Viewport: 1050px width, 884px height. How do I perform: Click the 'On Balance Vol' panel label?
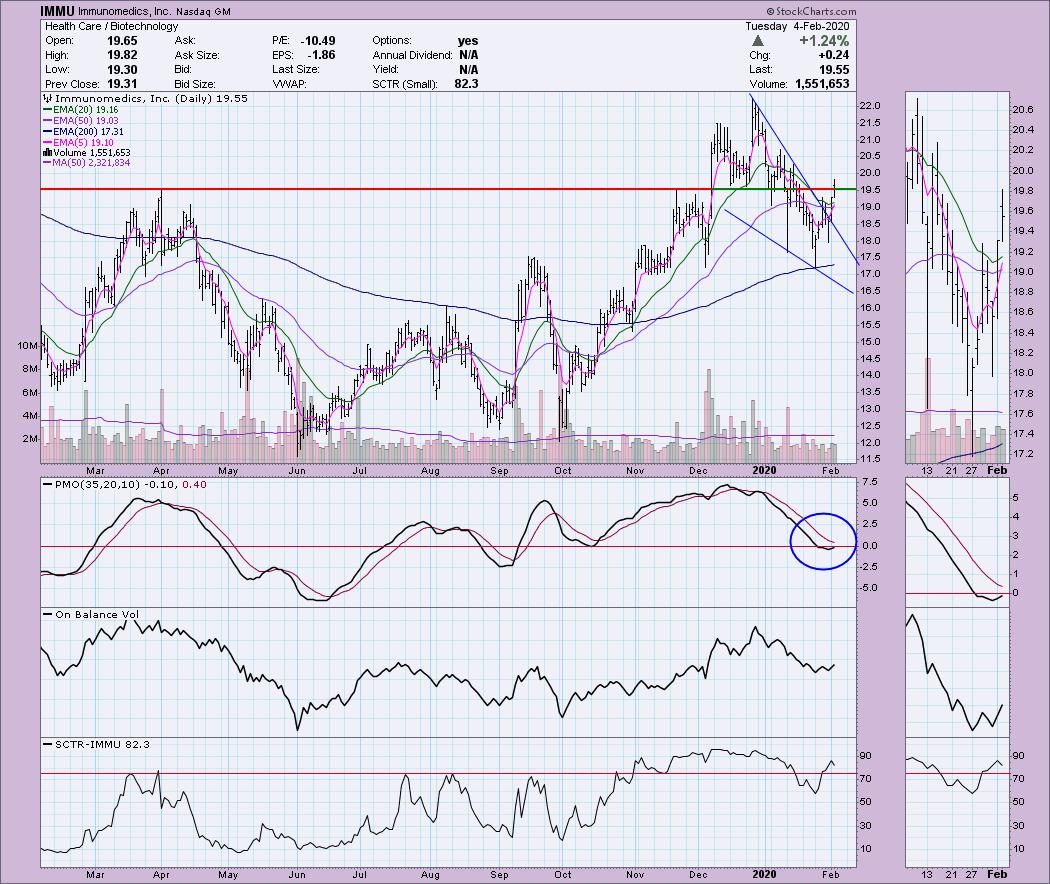(96, 614)
